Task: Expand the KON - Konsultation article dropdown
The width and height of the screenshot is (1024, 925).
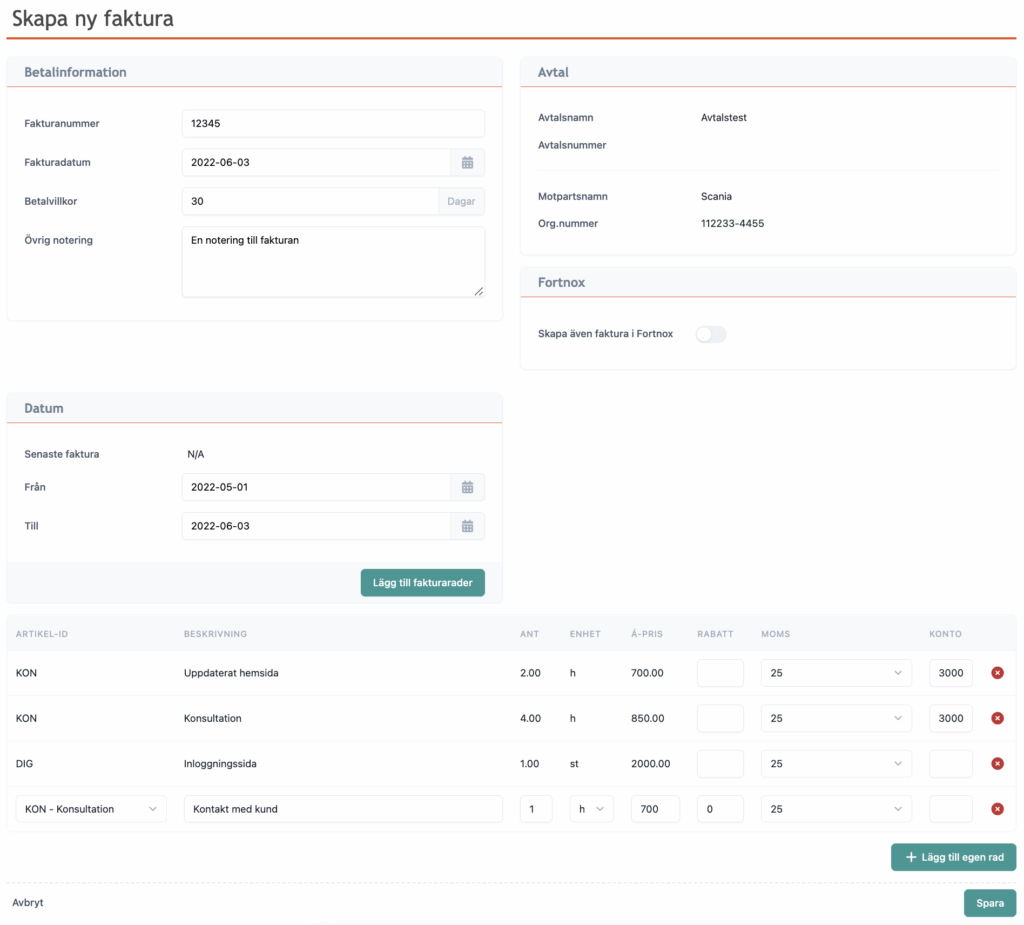Action: (91, 809)
